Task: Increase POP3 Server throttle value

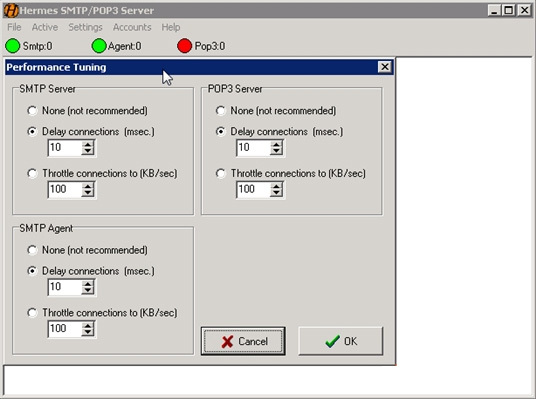Action: coord(276,186)
